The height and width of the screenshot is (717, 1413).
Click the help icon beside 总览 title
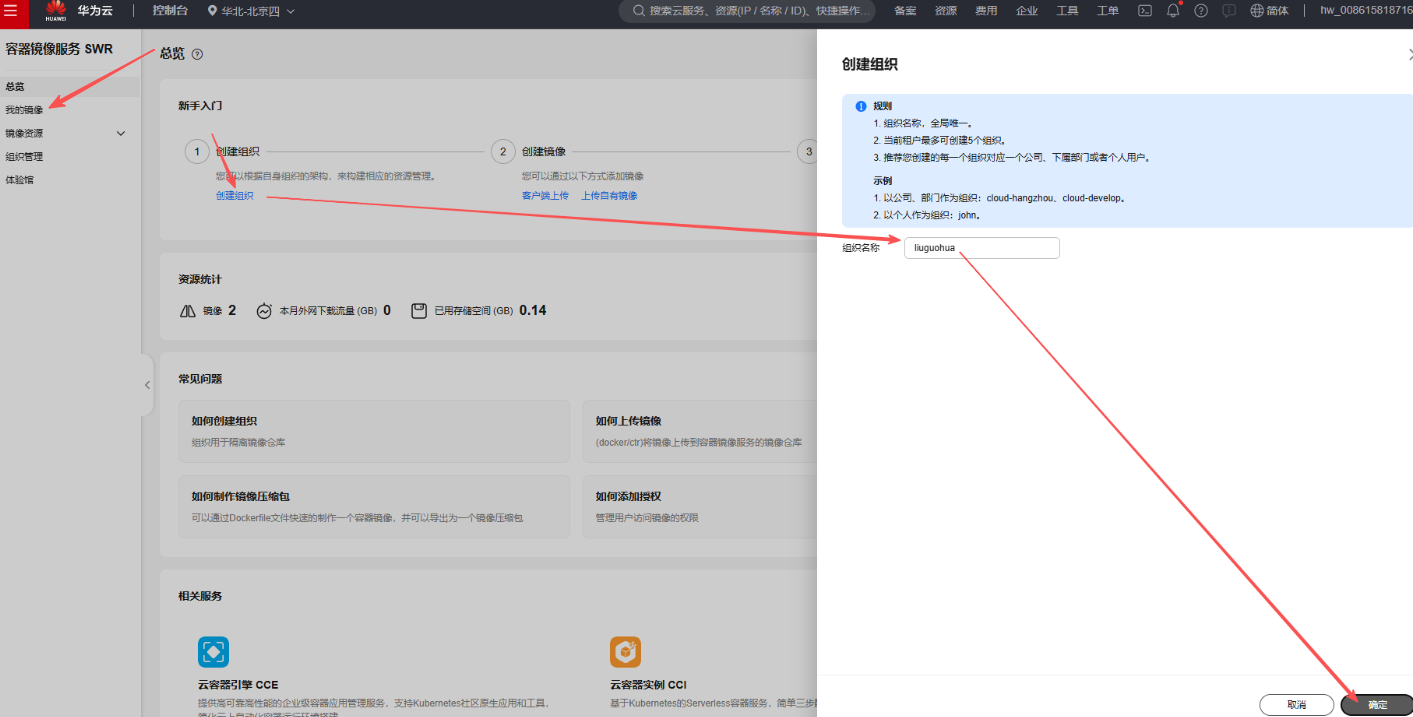197,54
